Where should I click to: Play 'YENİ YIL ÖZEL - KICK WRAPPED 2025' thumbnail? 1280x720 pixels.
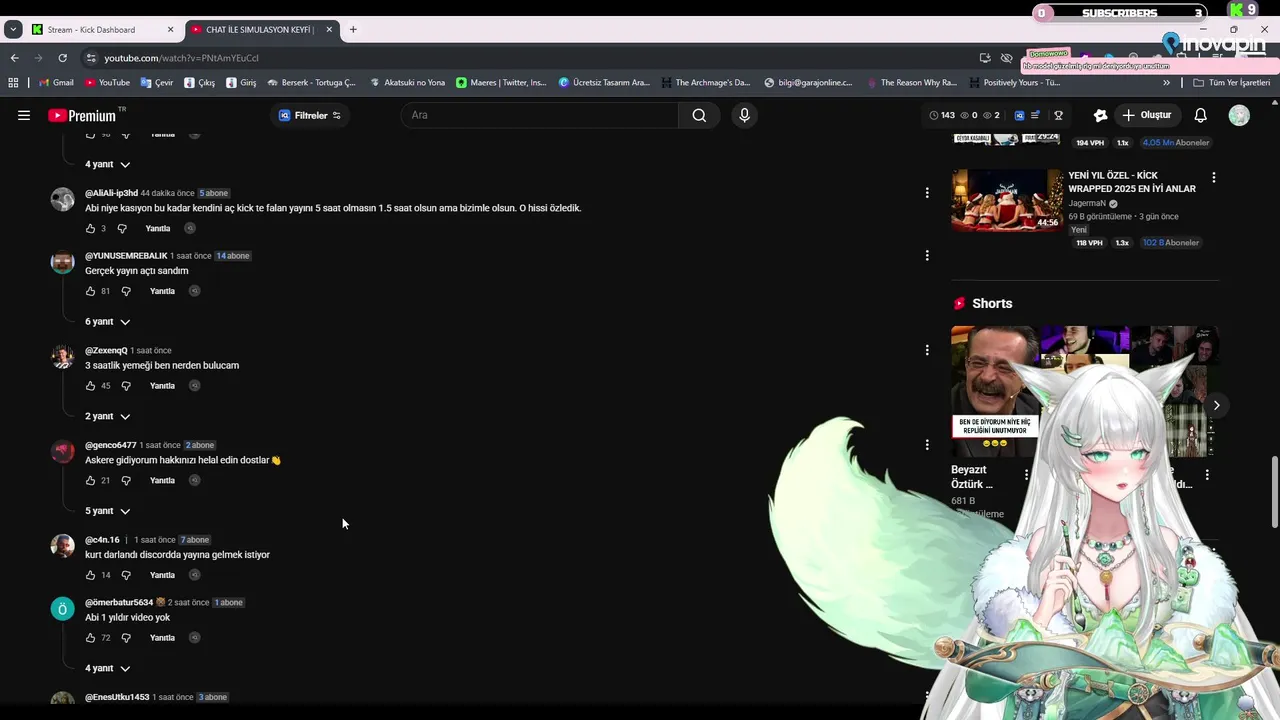[x=1007, y=200]
